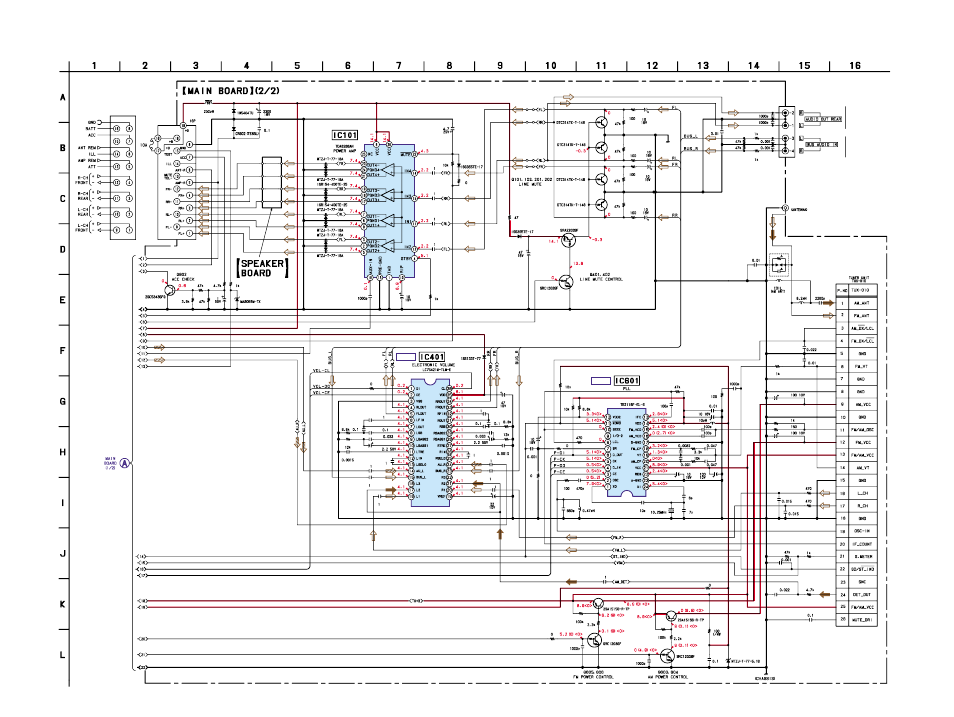Screen dimensions: 954x717
Task: Select the IC601 reference label
Action: (x=627, y=380)
